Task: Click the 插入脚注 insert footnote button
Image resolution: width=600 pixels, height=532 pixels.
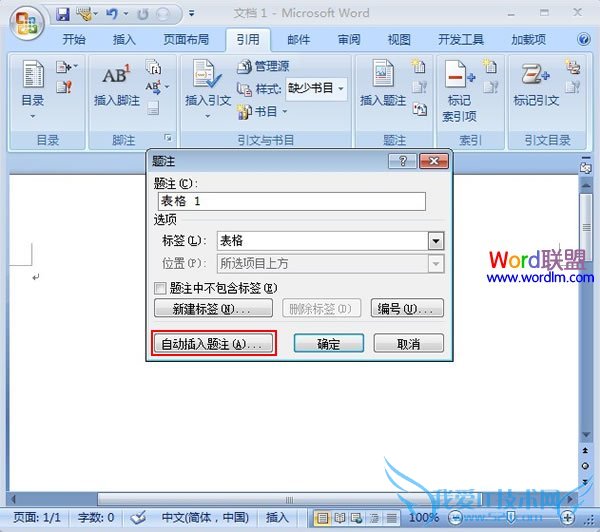Action: [117, 85]
